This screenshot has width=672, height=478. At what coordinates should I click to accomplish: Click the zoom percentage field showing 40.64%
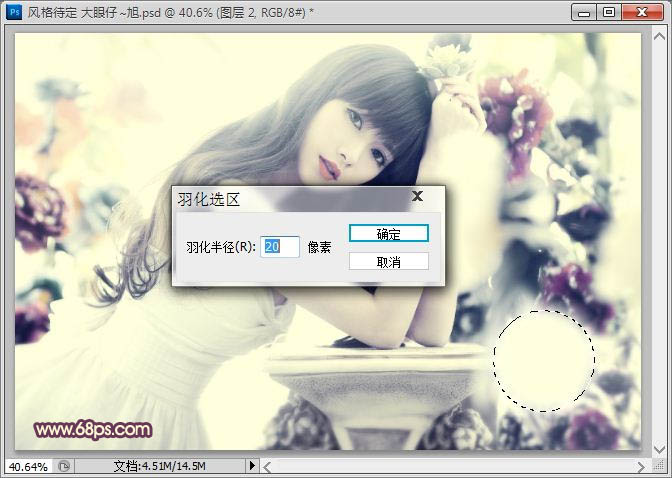point(27,466)
